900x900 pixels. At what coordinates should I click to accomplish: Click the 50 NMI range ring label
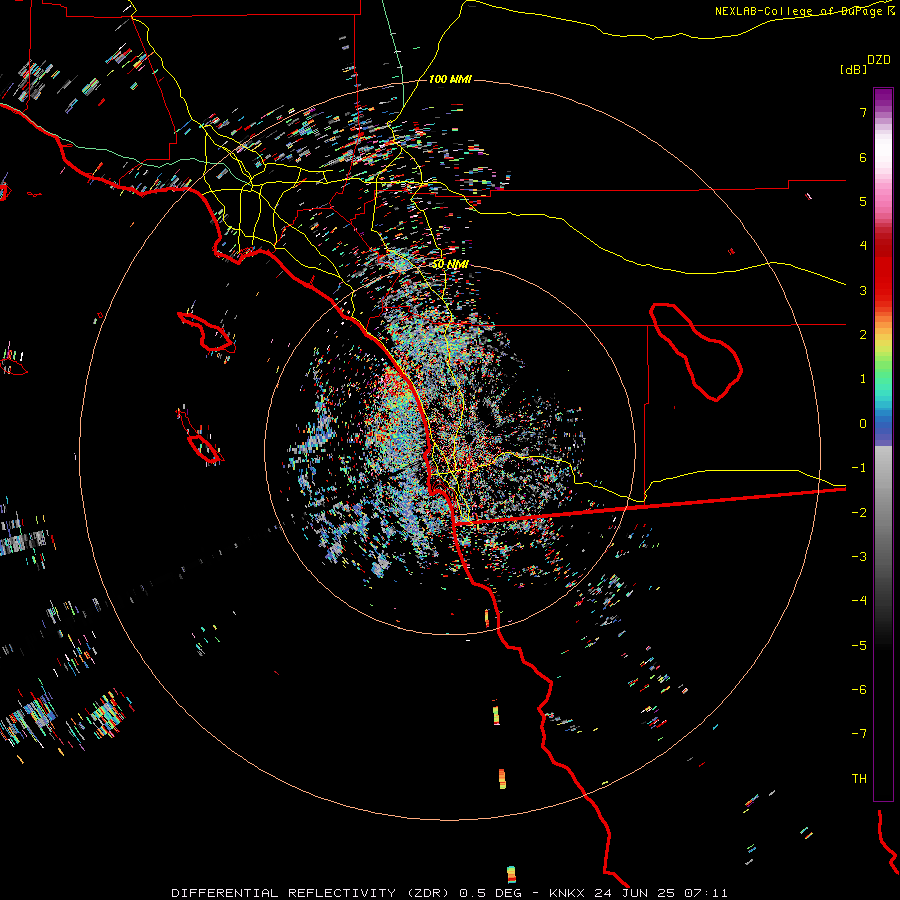[x=451, y=264]
